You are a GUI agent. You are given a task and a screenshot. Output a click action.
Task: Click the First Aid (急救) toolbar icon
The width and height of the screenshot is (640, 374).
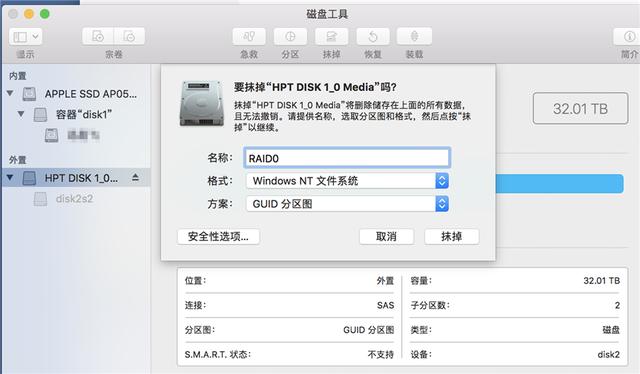tap(249, 37)
